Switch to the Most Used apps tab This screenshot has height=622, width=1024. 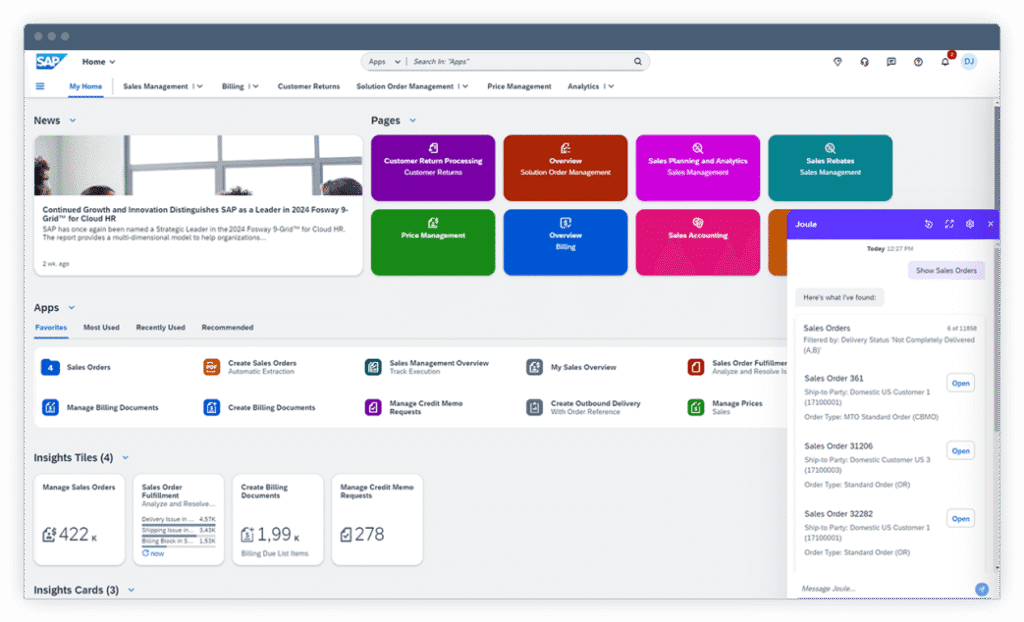tap(101, 327)
